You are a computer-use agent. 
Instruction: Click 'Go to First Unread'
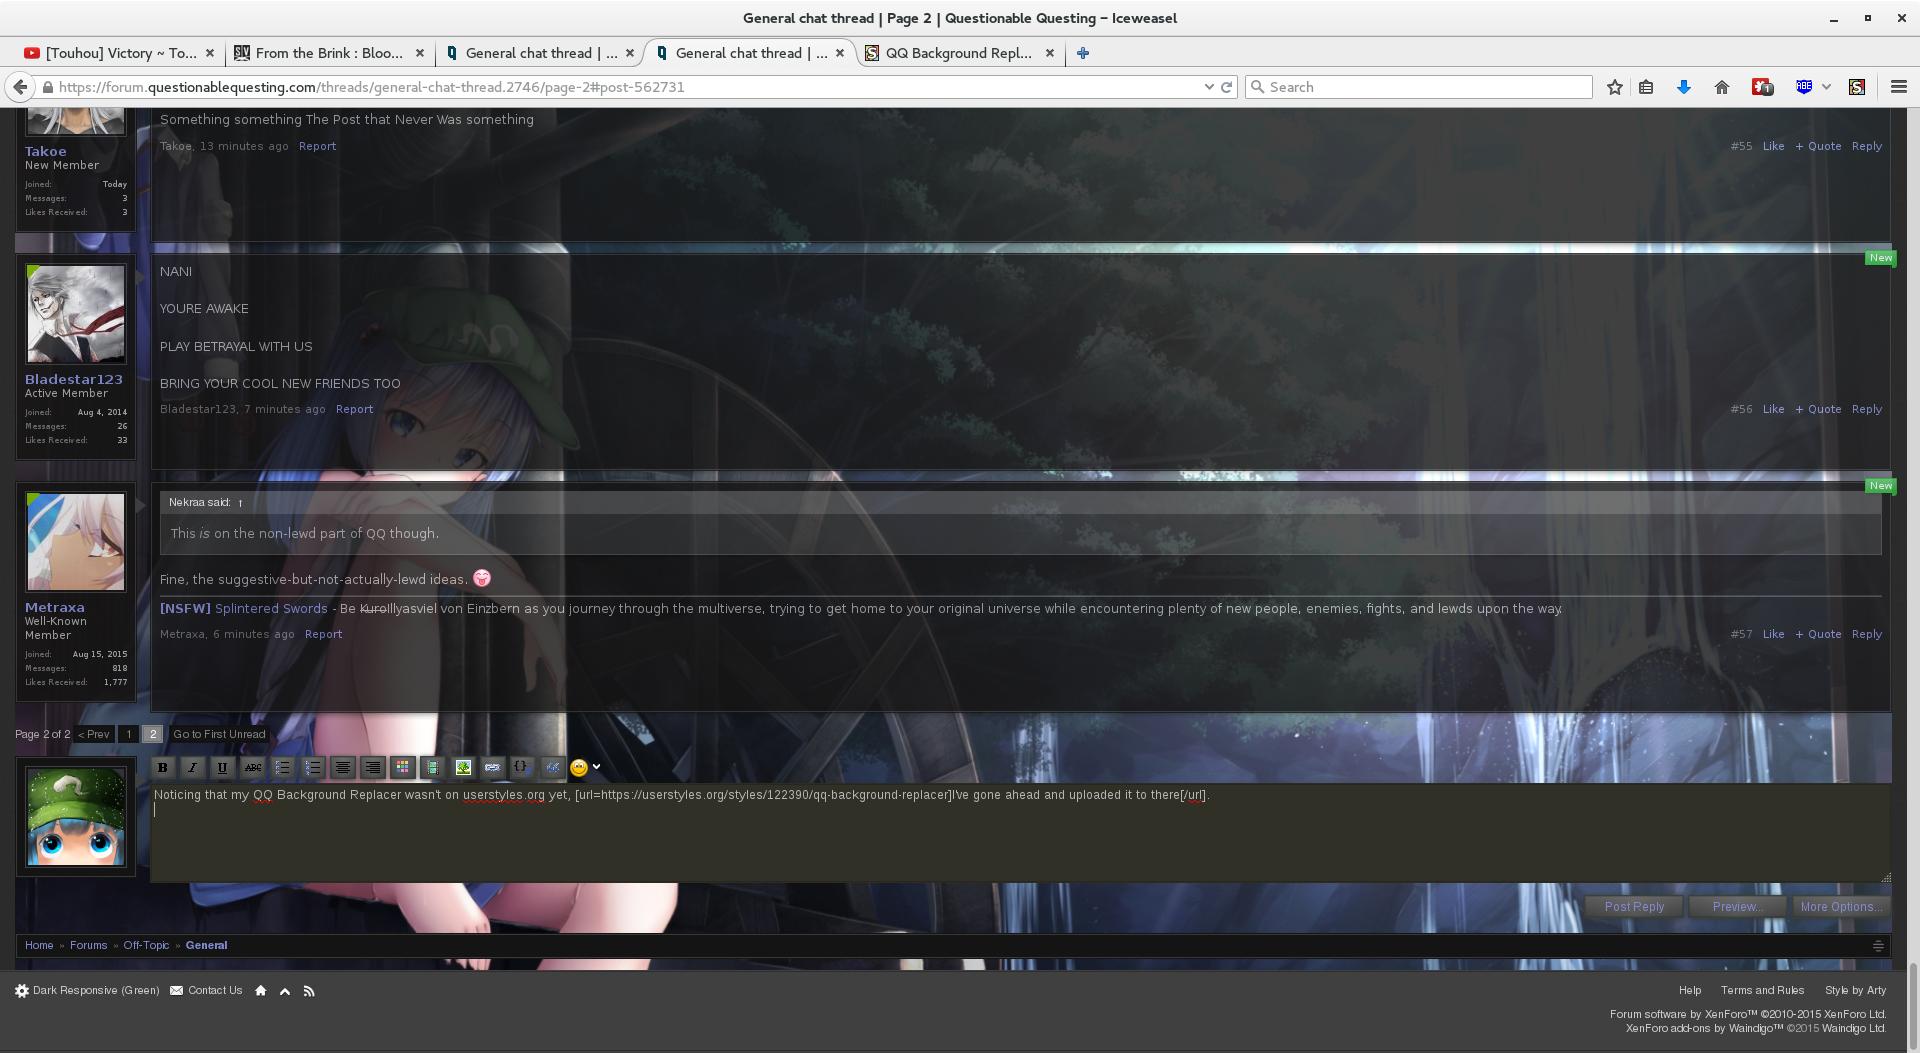219,734
